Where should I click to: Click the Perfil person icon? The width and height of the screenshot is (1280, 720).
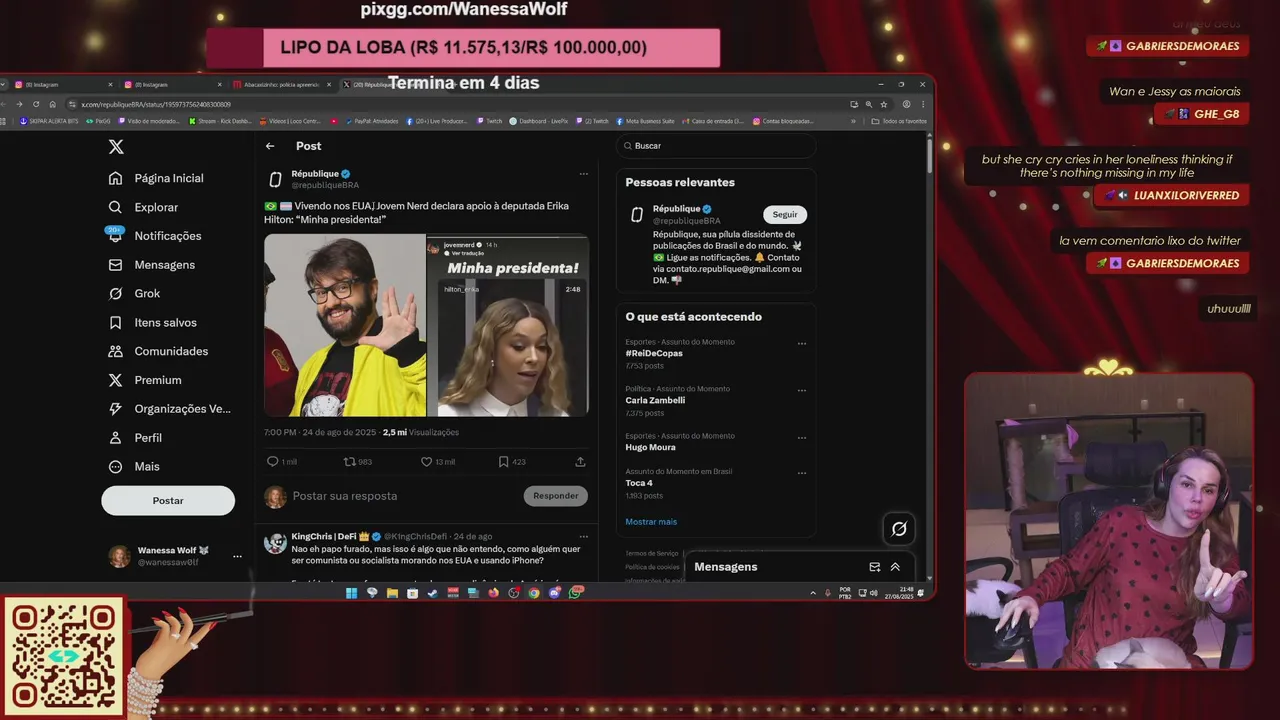[115, 438]
